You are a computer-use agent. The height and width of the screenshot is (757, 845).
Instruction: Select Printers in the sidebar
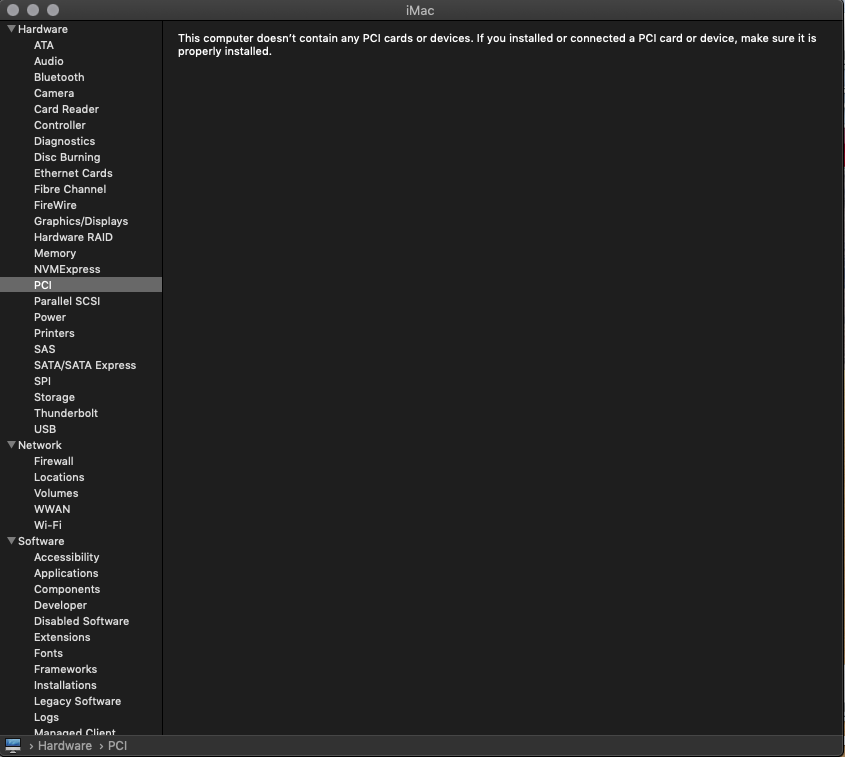pos(54,333)
